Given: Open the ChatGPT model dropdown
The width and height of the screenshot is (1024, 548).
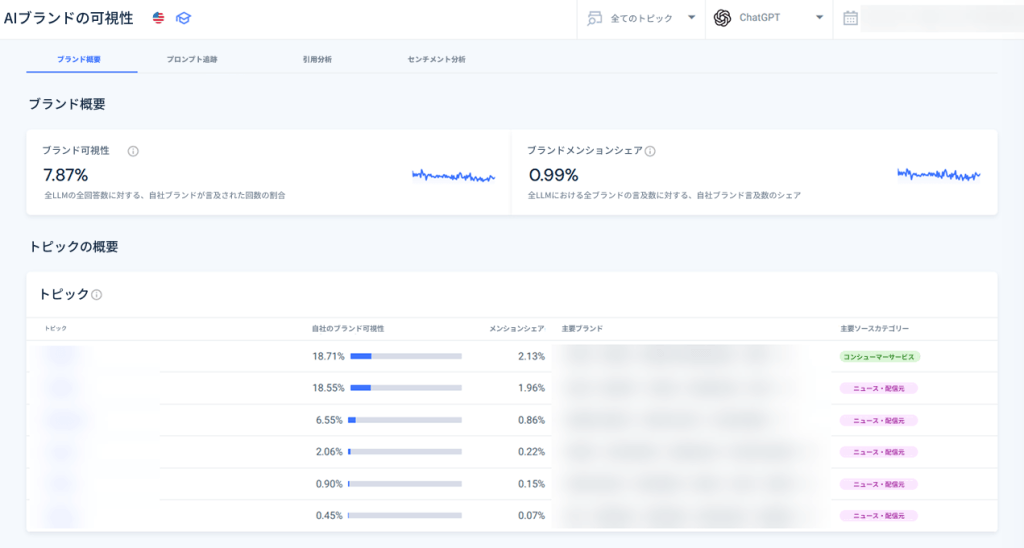Looking at the screenshot, I should point(769,18).
